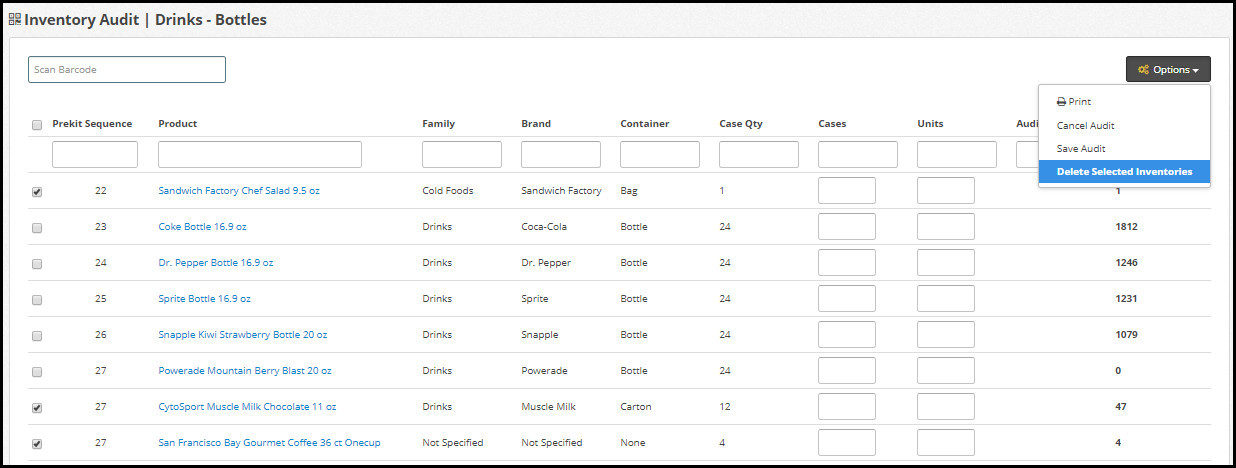Sort by Product column header
Screen dimensions: 1236x468
point(178,124)
